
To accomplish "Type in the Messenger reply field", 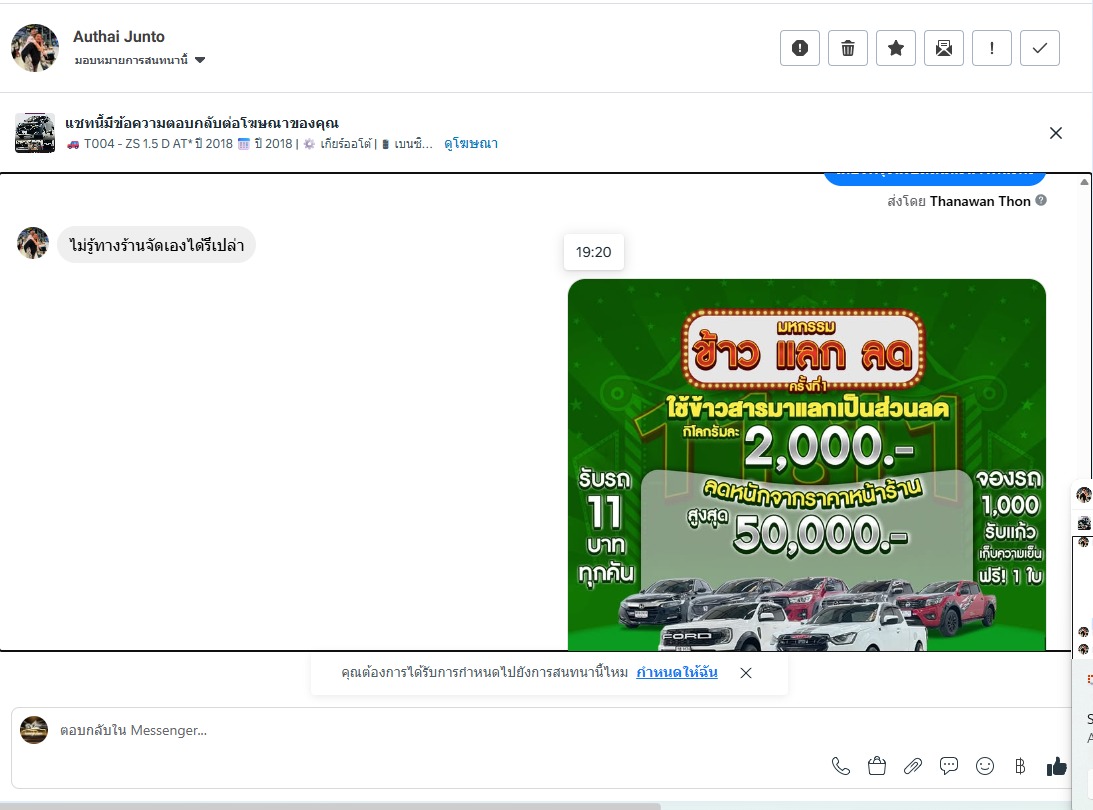I will click(400, 731).
